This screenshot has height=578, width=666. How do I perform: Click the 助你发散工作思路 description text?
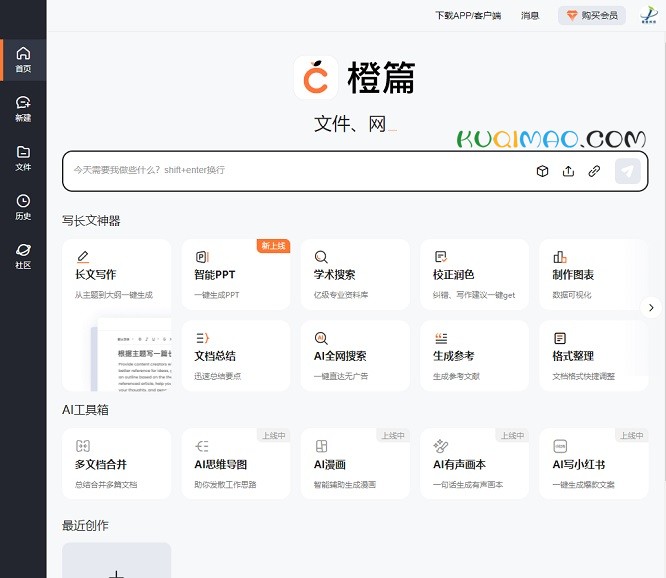[226, 485]
